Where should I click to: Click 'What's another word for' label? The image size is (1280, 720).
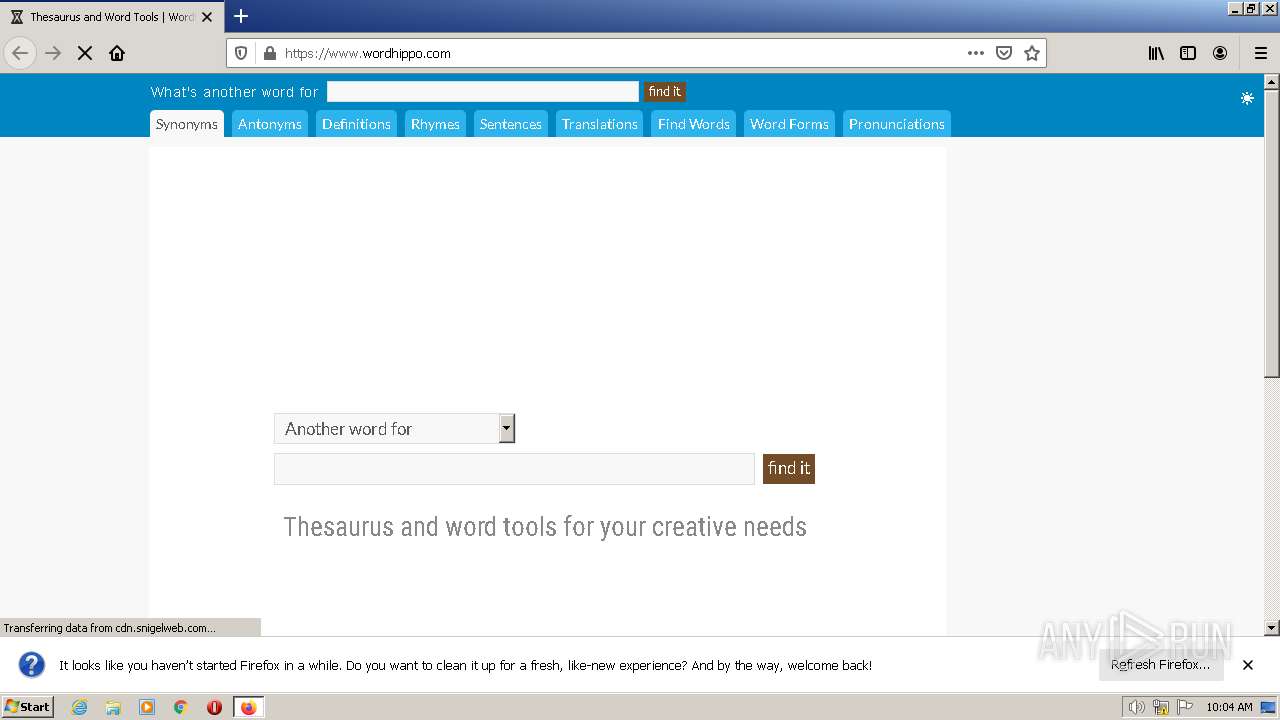(x=234, y=92)
